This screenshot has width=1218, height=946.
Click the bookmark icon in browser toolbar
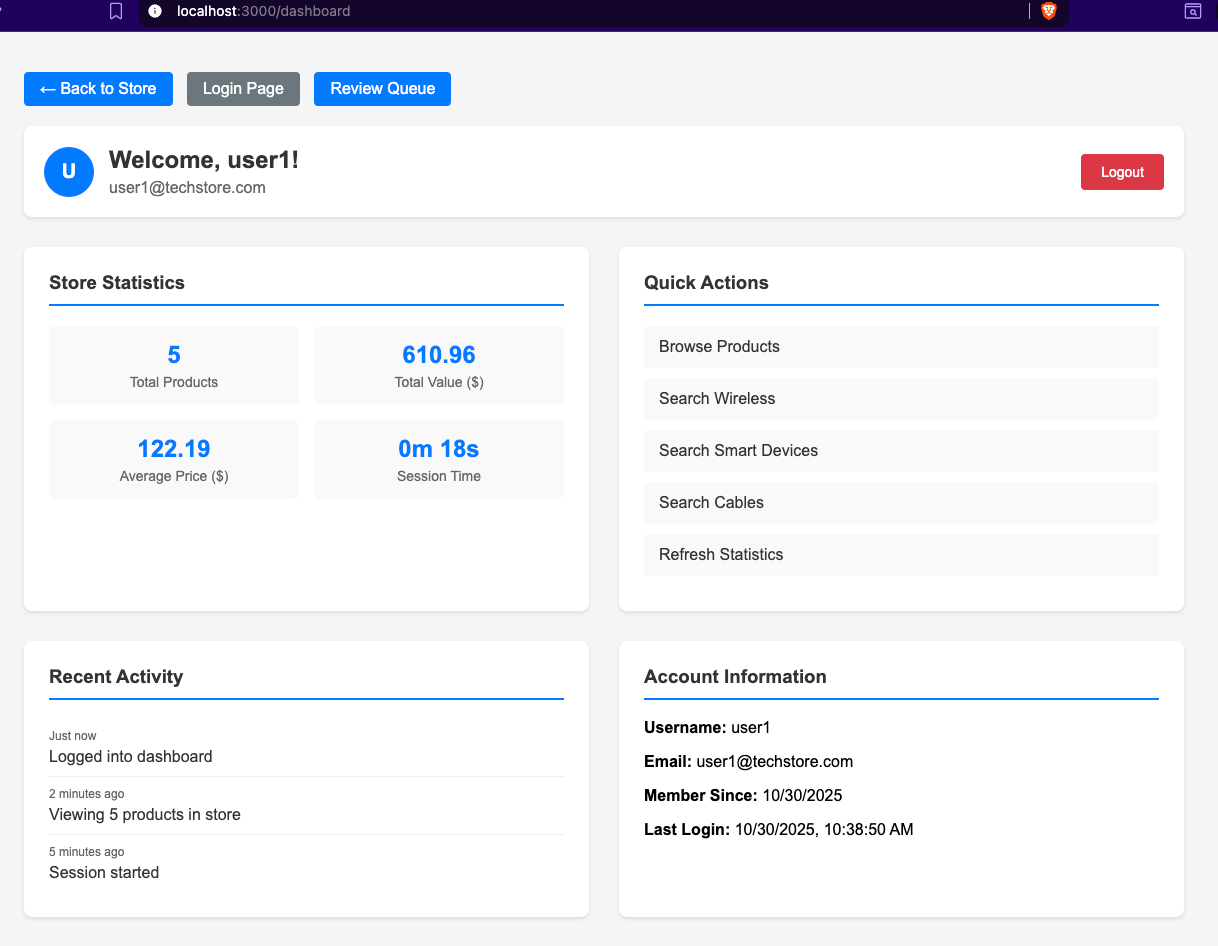[x=116, y=11]
